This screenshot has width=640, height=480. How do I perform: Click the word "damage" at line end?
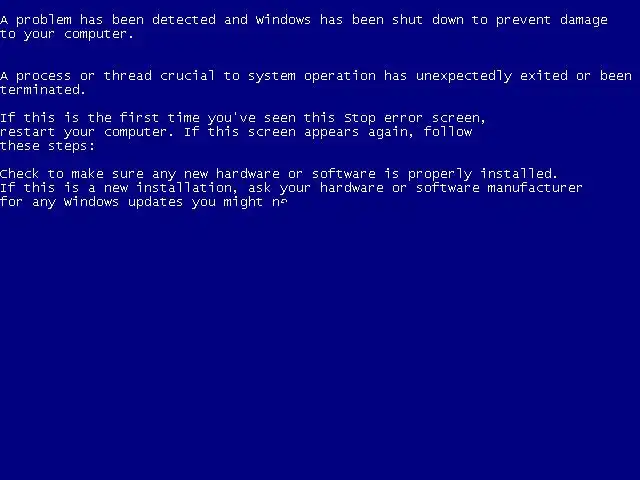click(584, 21)
